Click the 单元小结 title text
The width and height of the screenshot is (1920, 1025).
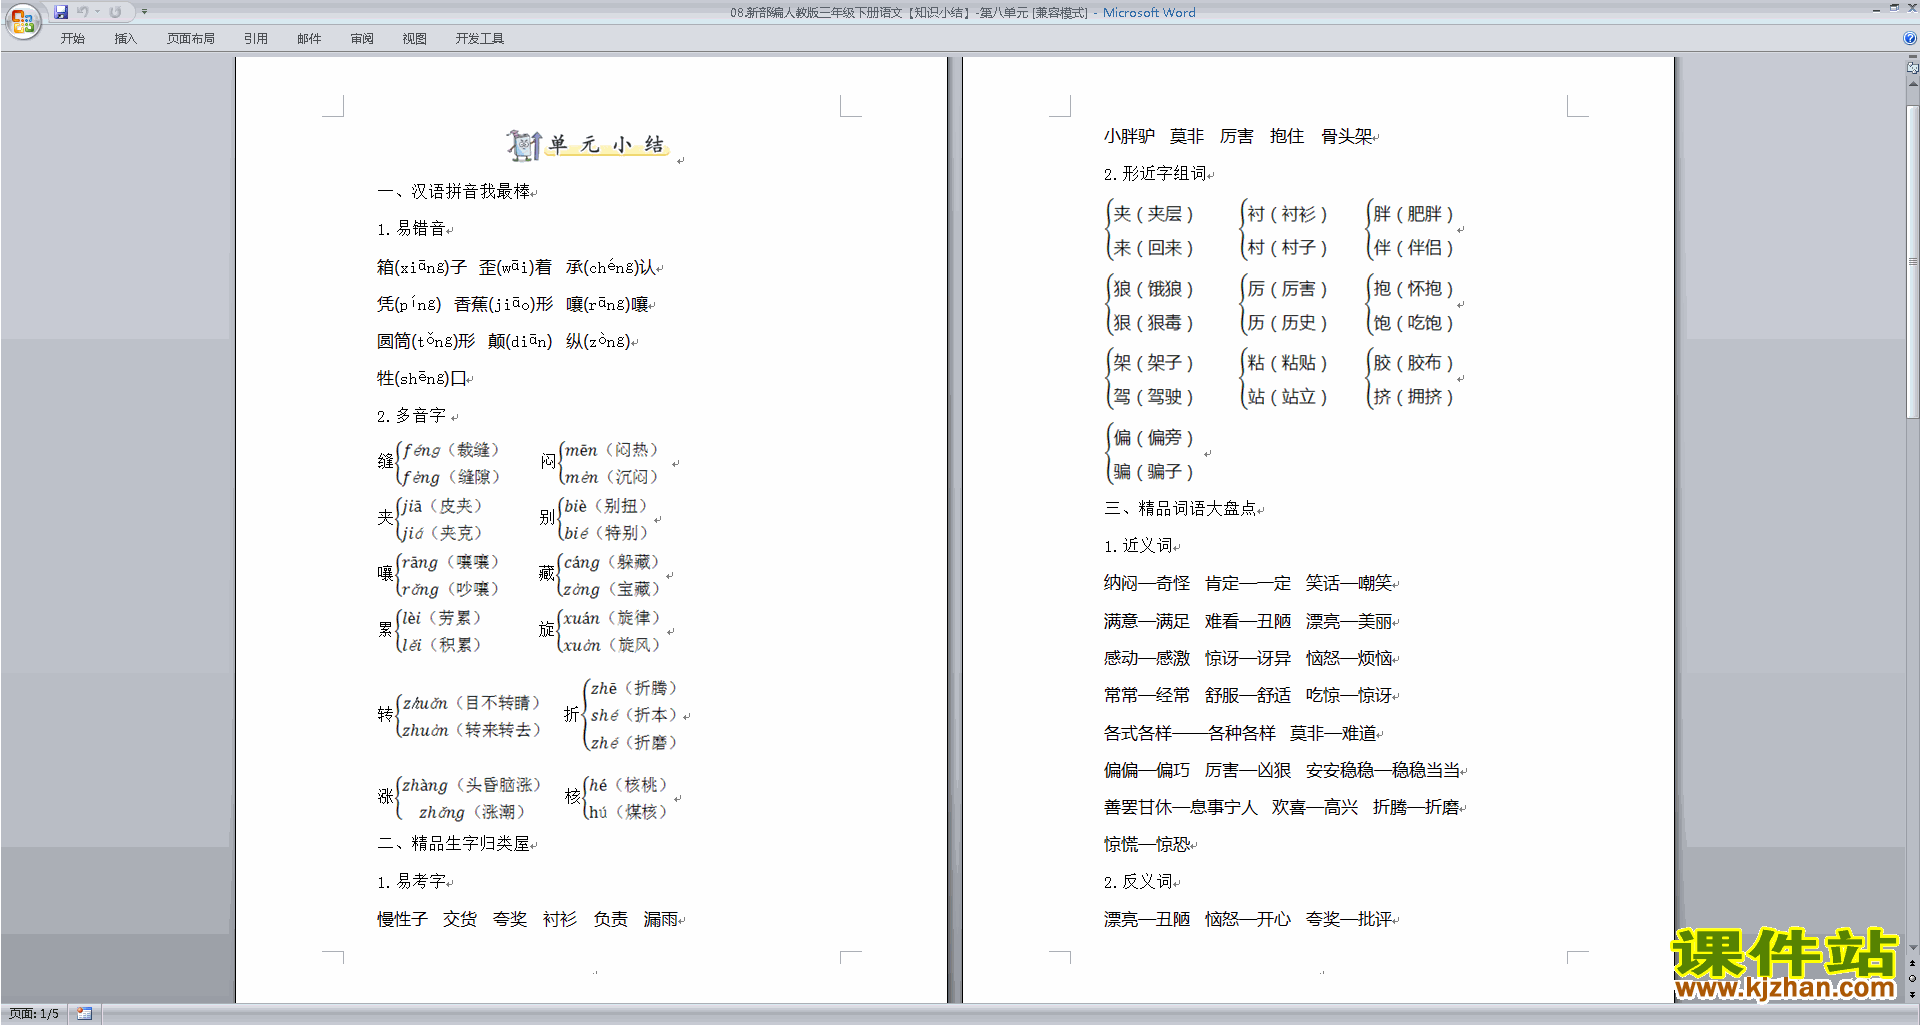click(606, 145)
